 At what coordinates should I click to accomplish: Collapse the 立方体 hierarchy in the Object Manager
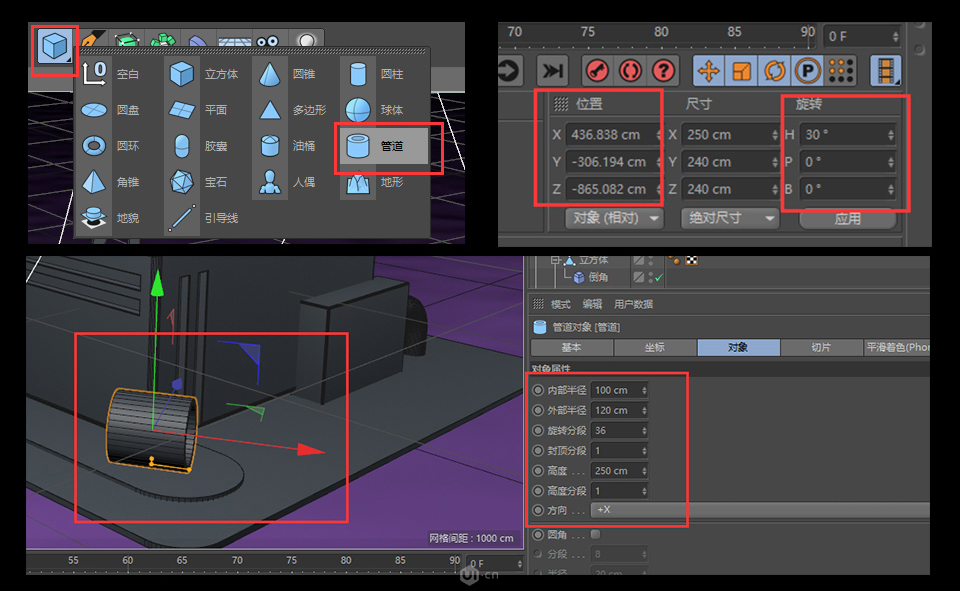click(x=555, y=261)
